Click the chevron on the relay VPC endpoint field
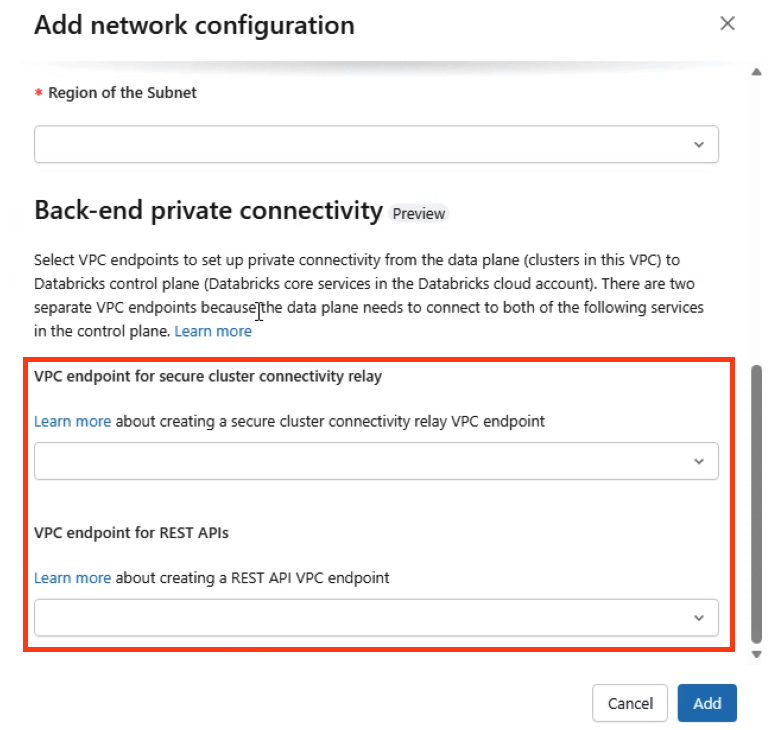 (699, 461)
